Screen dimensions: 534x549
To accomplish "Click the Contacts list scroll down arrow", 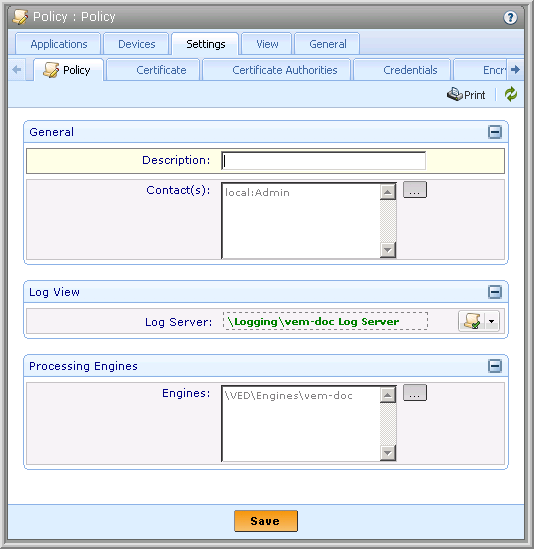I will pyautogui.click(x=388, y=250).
